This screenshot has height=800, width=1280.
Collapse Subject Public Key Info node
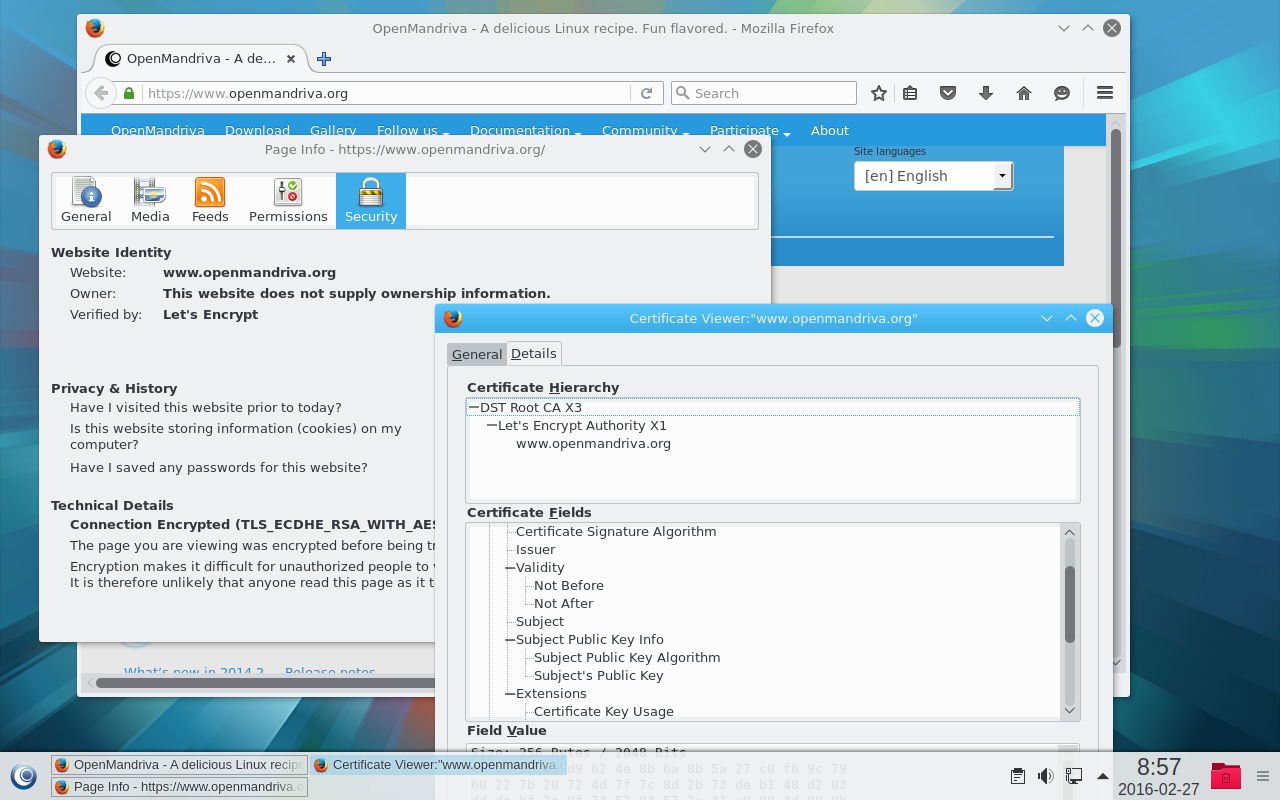[x=510, y=640]
